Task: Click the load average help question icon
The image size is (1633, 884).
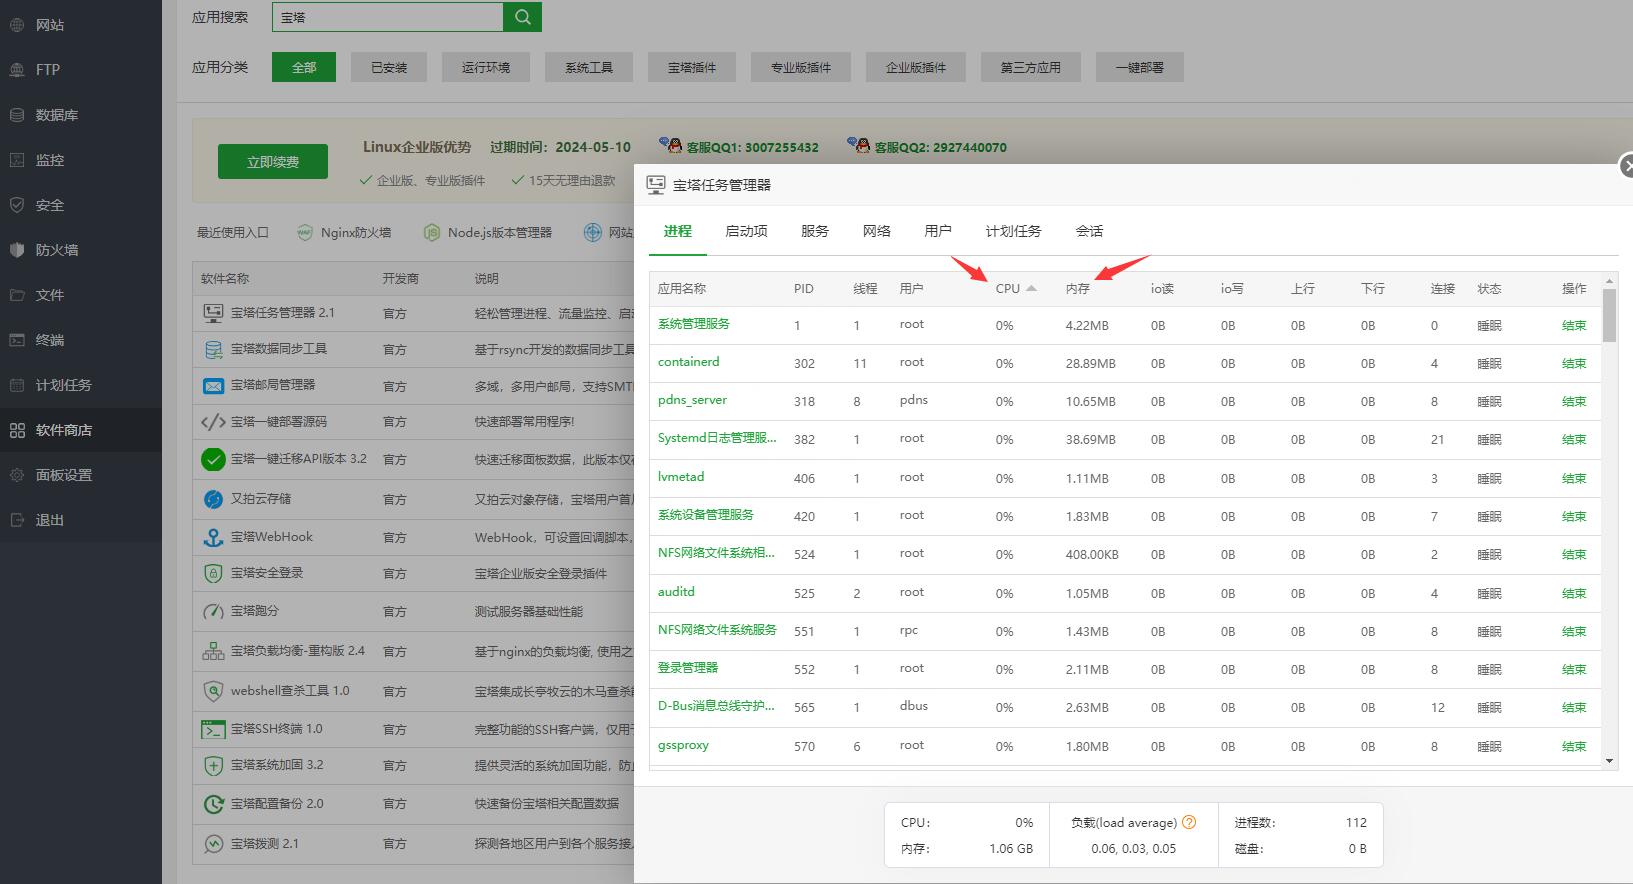Action: pos(1189,822)
